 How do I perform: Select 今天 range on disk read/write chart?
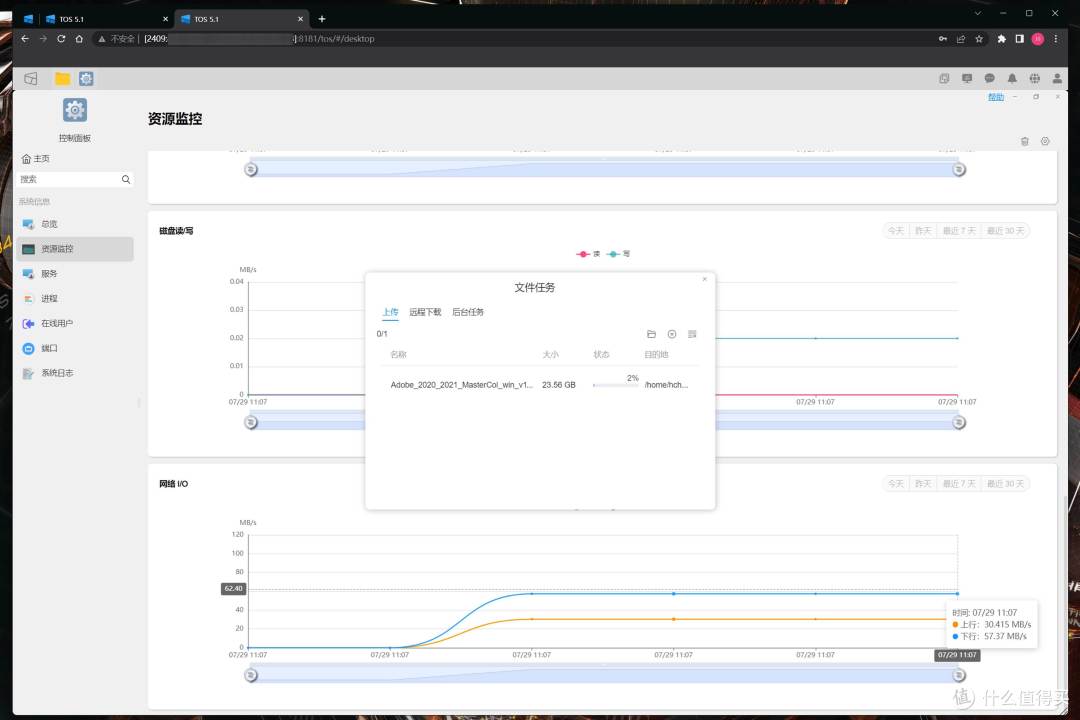(x=896, y=231)
